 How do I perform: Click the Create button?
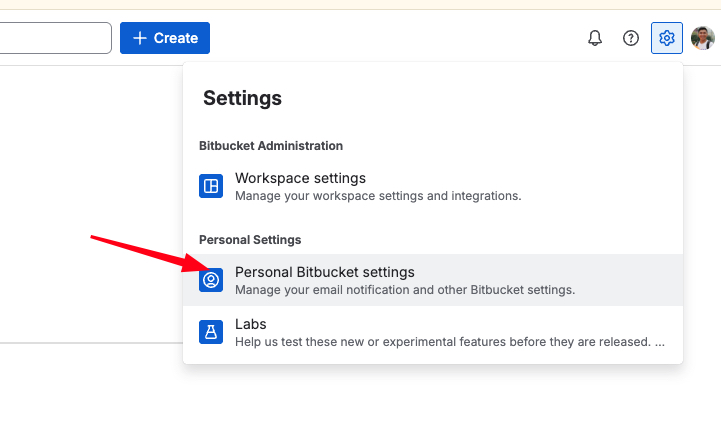point(165,38)
